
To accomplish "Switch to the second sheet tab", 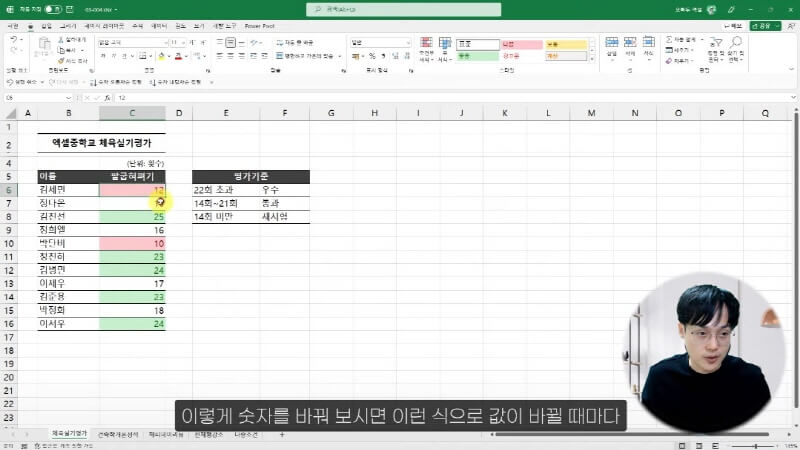I will pyautogui.click(x=118, y=434).
